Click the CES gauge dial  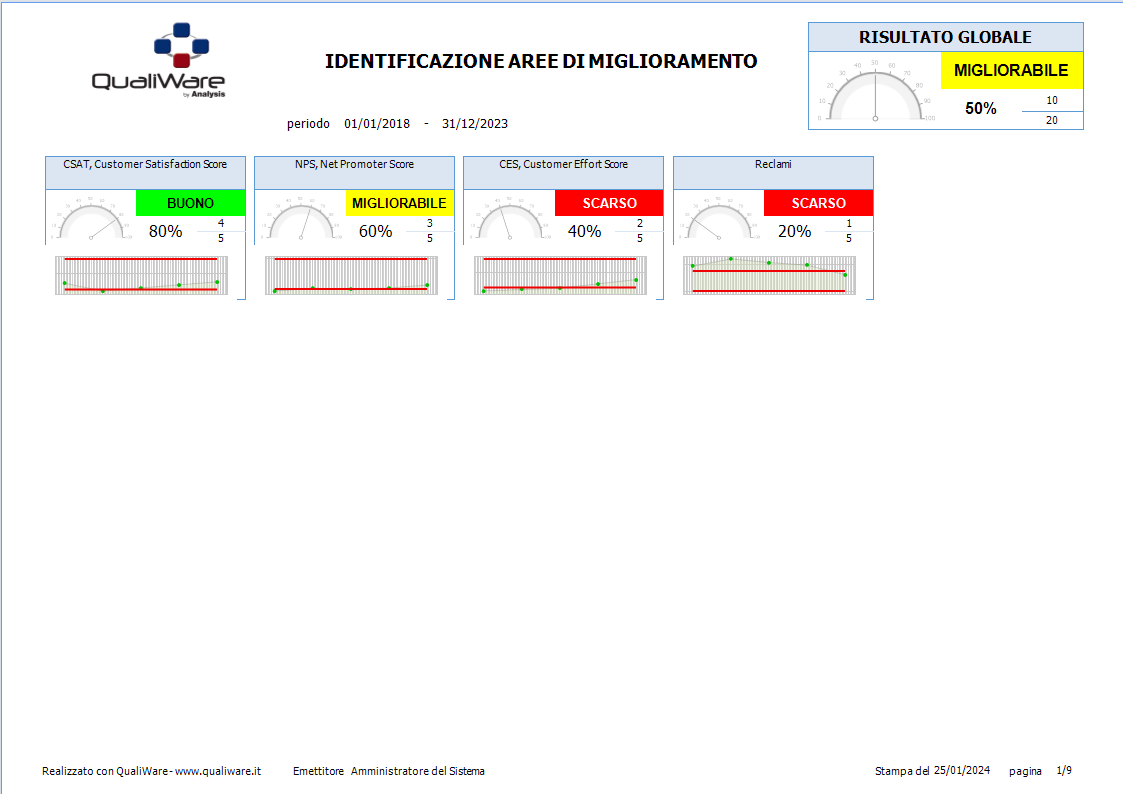(509, 222)
